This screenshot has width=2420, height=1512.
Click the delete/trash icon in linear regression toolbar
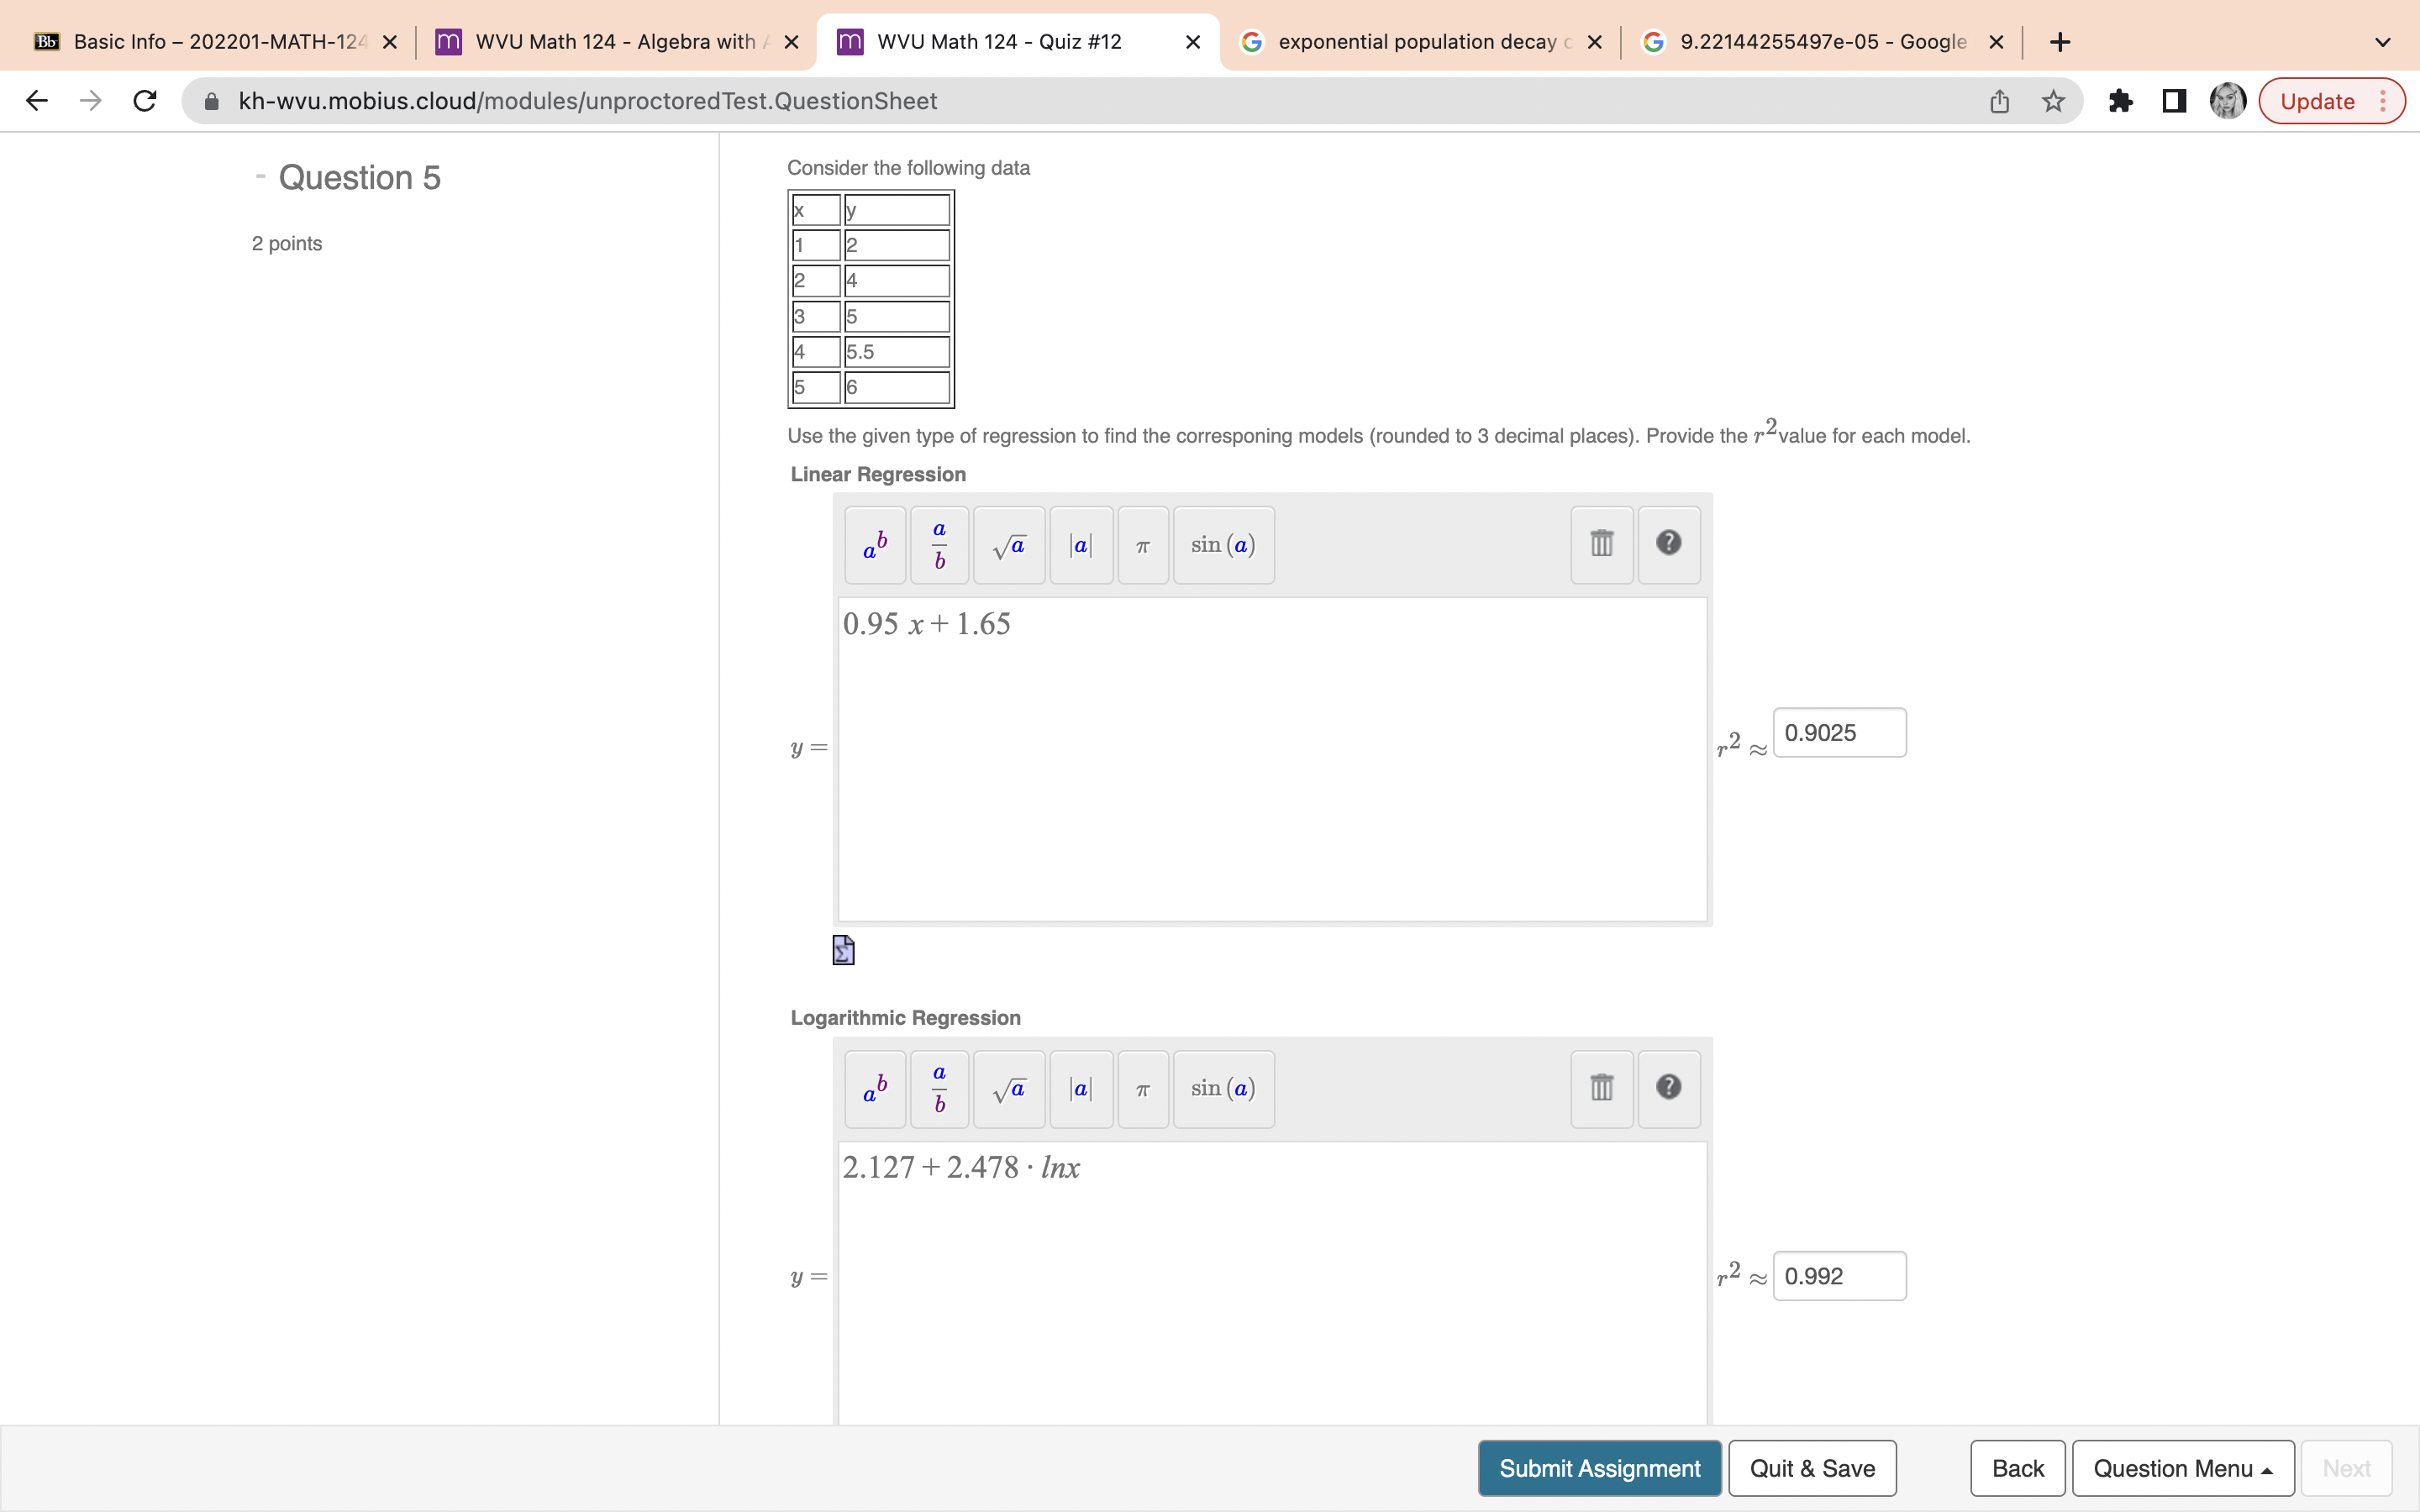(x=1601, y=543)
